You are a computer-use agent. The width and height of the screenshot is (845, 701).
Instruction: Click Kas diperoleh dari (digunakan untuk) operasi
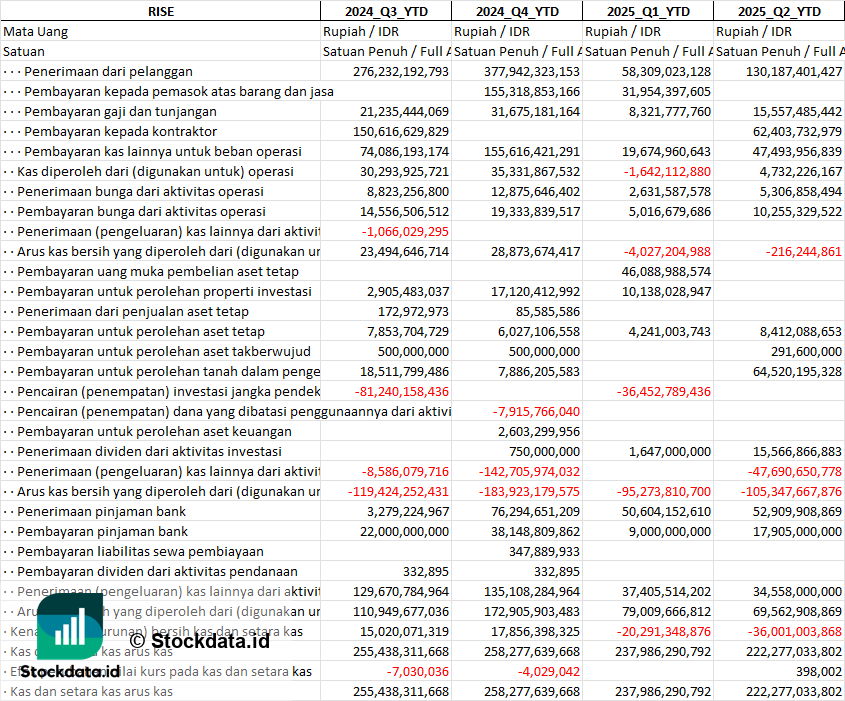[x=155, y=171]
